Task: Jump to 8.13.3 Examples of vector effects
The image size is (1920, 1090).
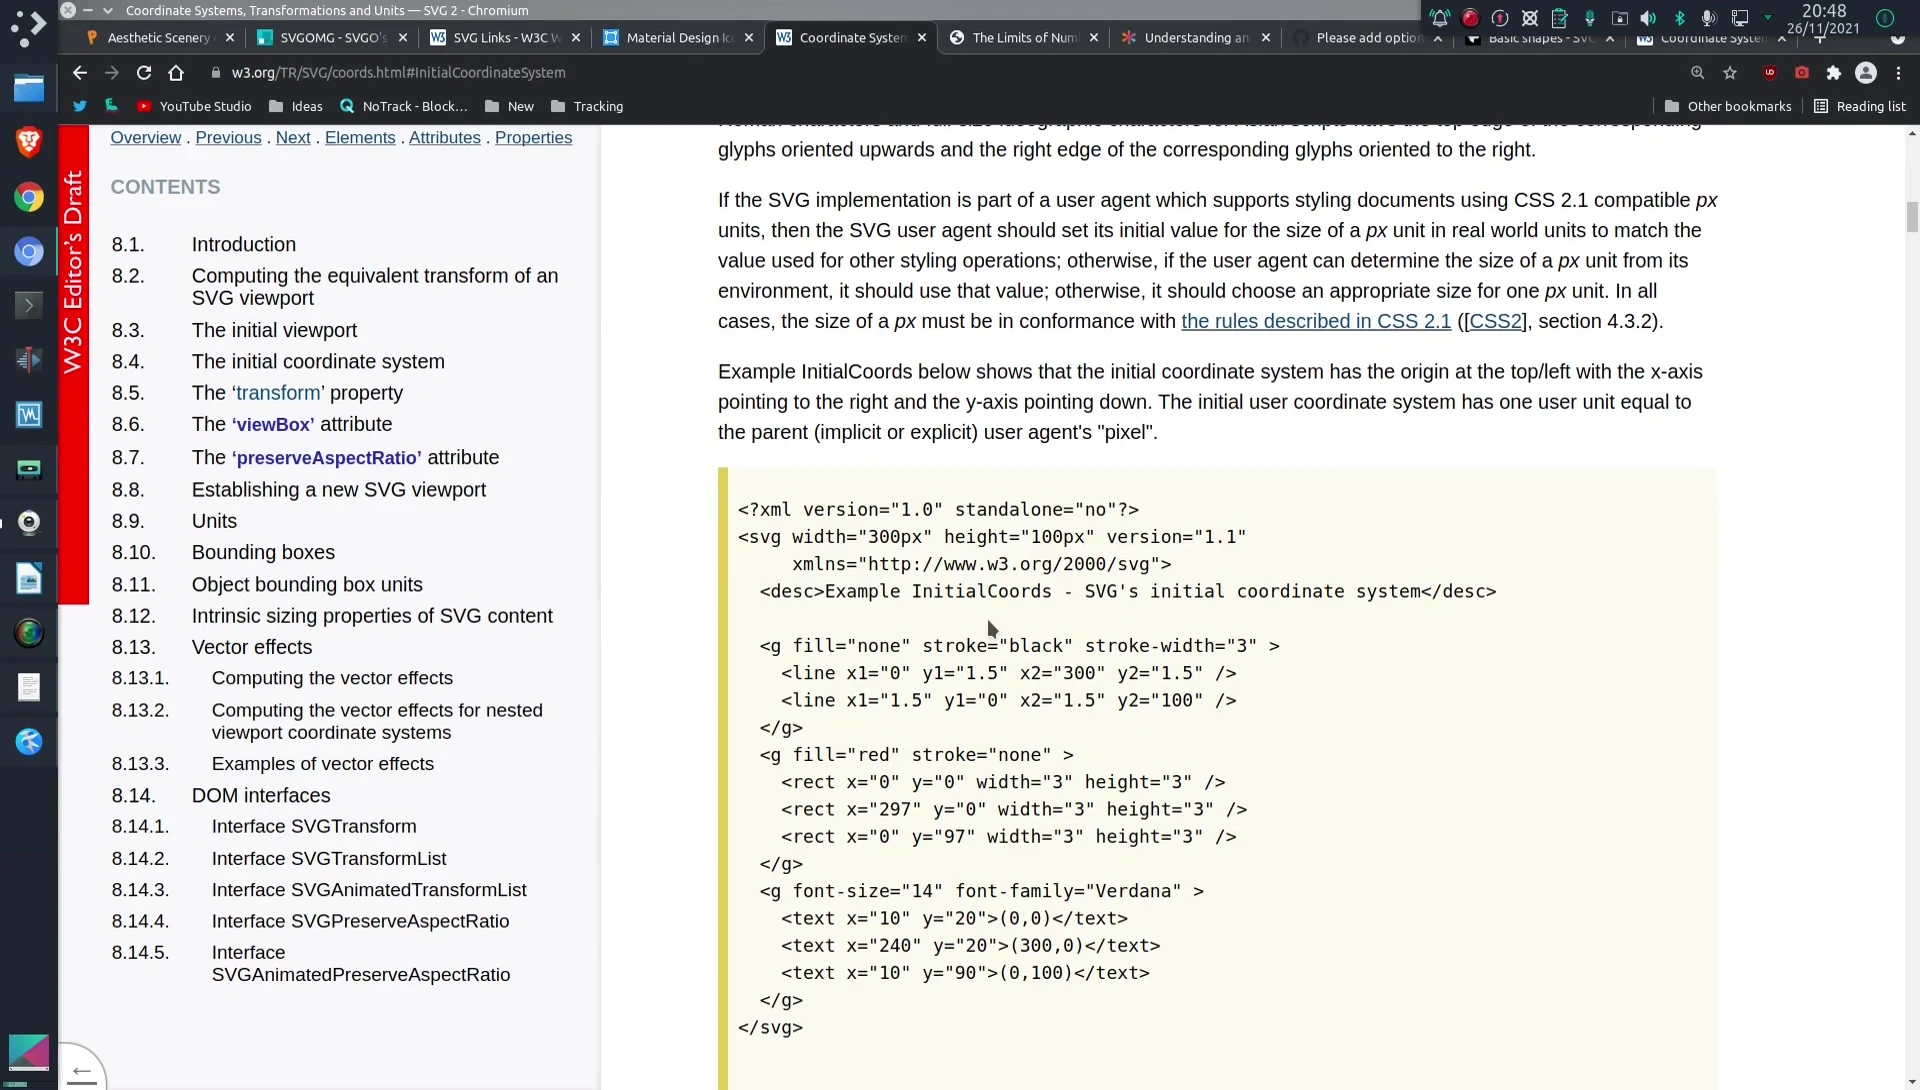Action: pos(323,764)
